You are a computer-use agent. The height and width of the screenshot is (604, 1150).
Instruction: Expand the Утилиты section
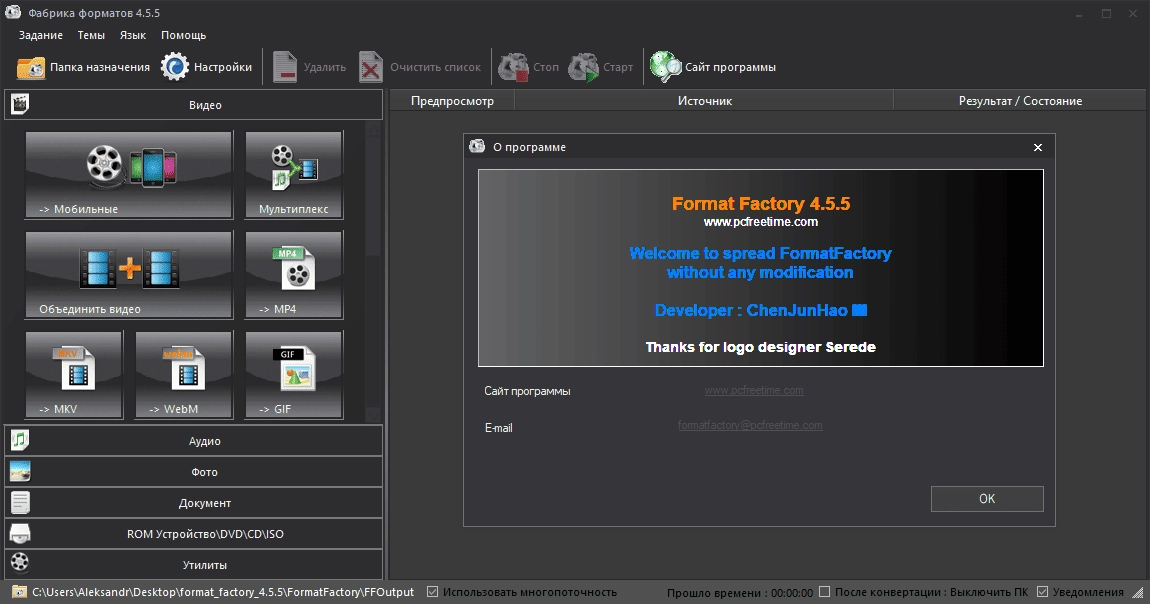194,564
